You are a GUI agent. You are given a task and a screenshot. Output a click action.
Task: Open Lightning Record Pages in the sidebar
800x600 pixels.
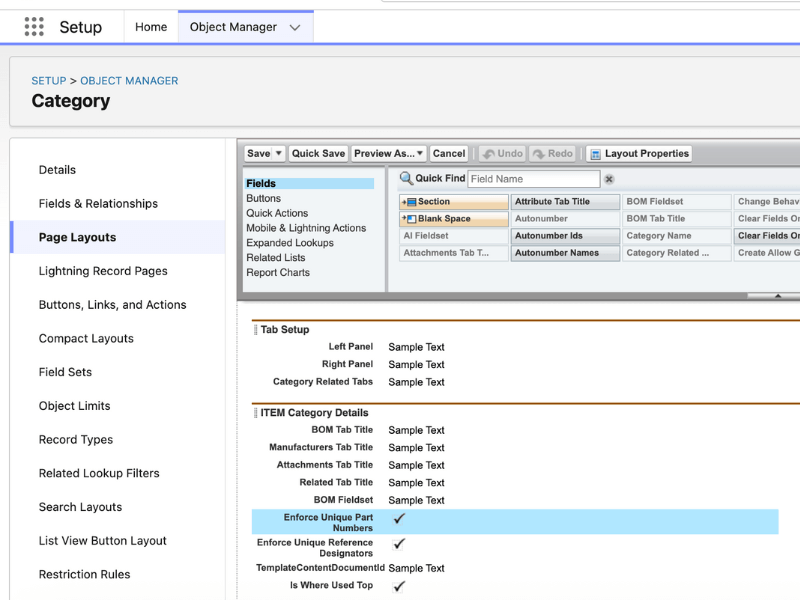click(103, 271)
